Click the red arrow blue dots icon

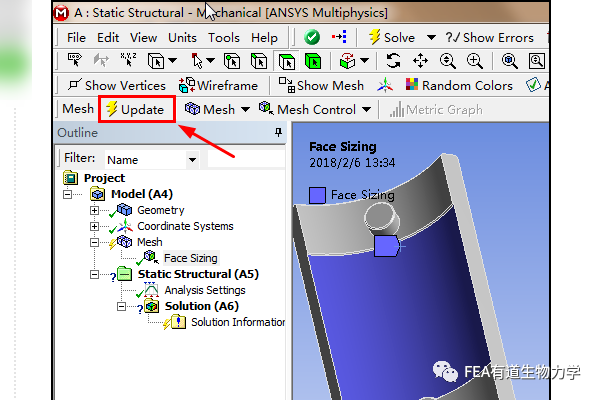[339, 37]
